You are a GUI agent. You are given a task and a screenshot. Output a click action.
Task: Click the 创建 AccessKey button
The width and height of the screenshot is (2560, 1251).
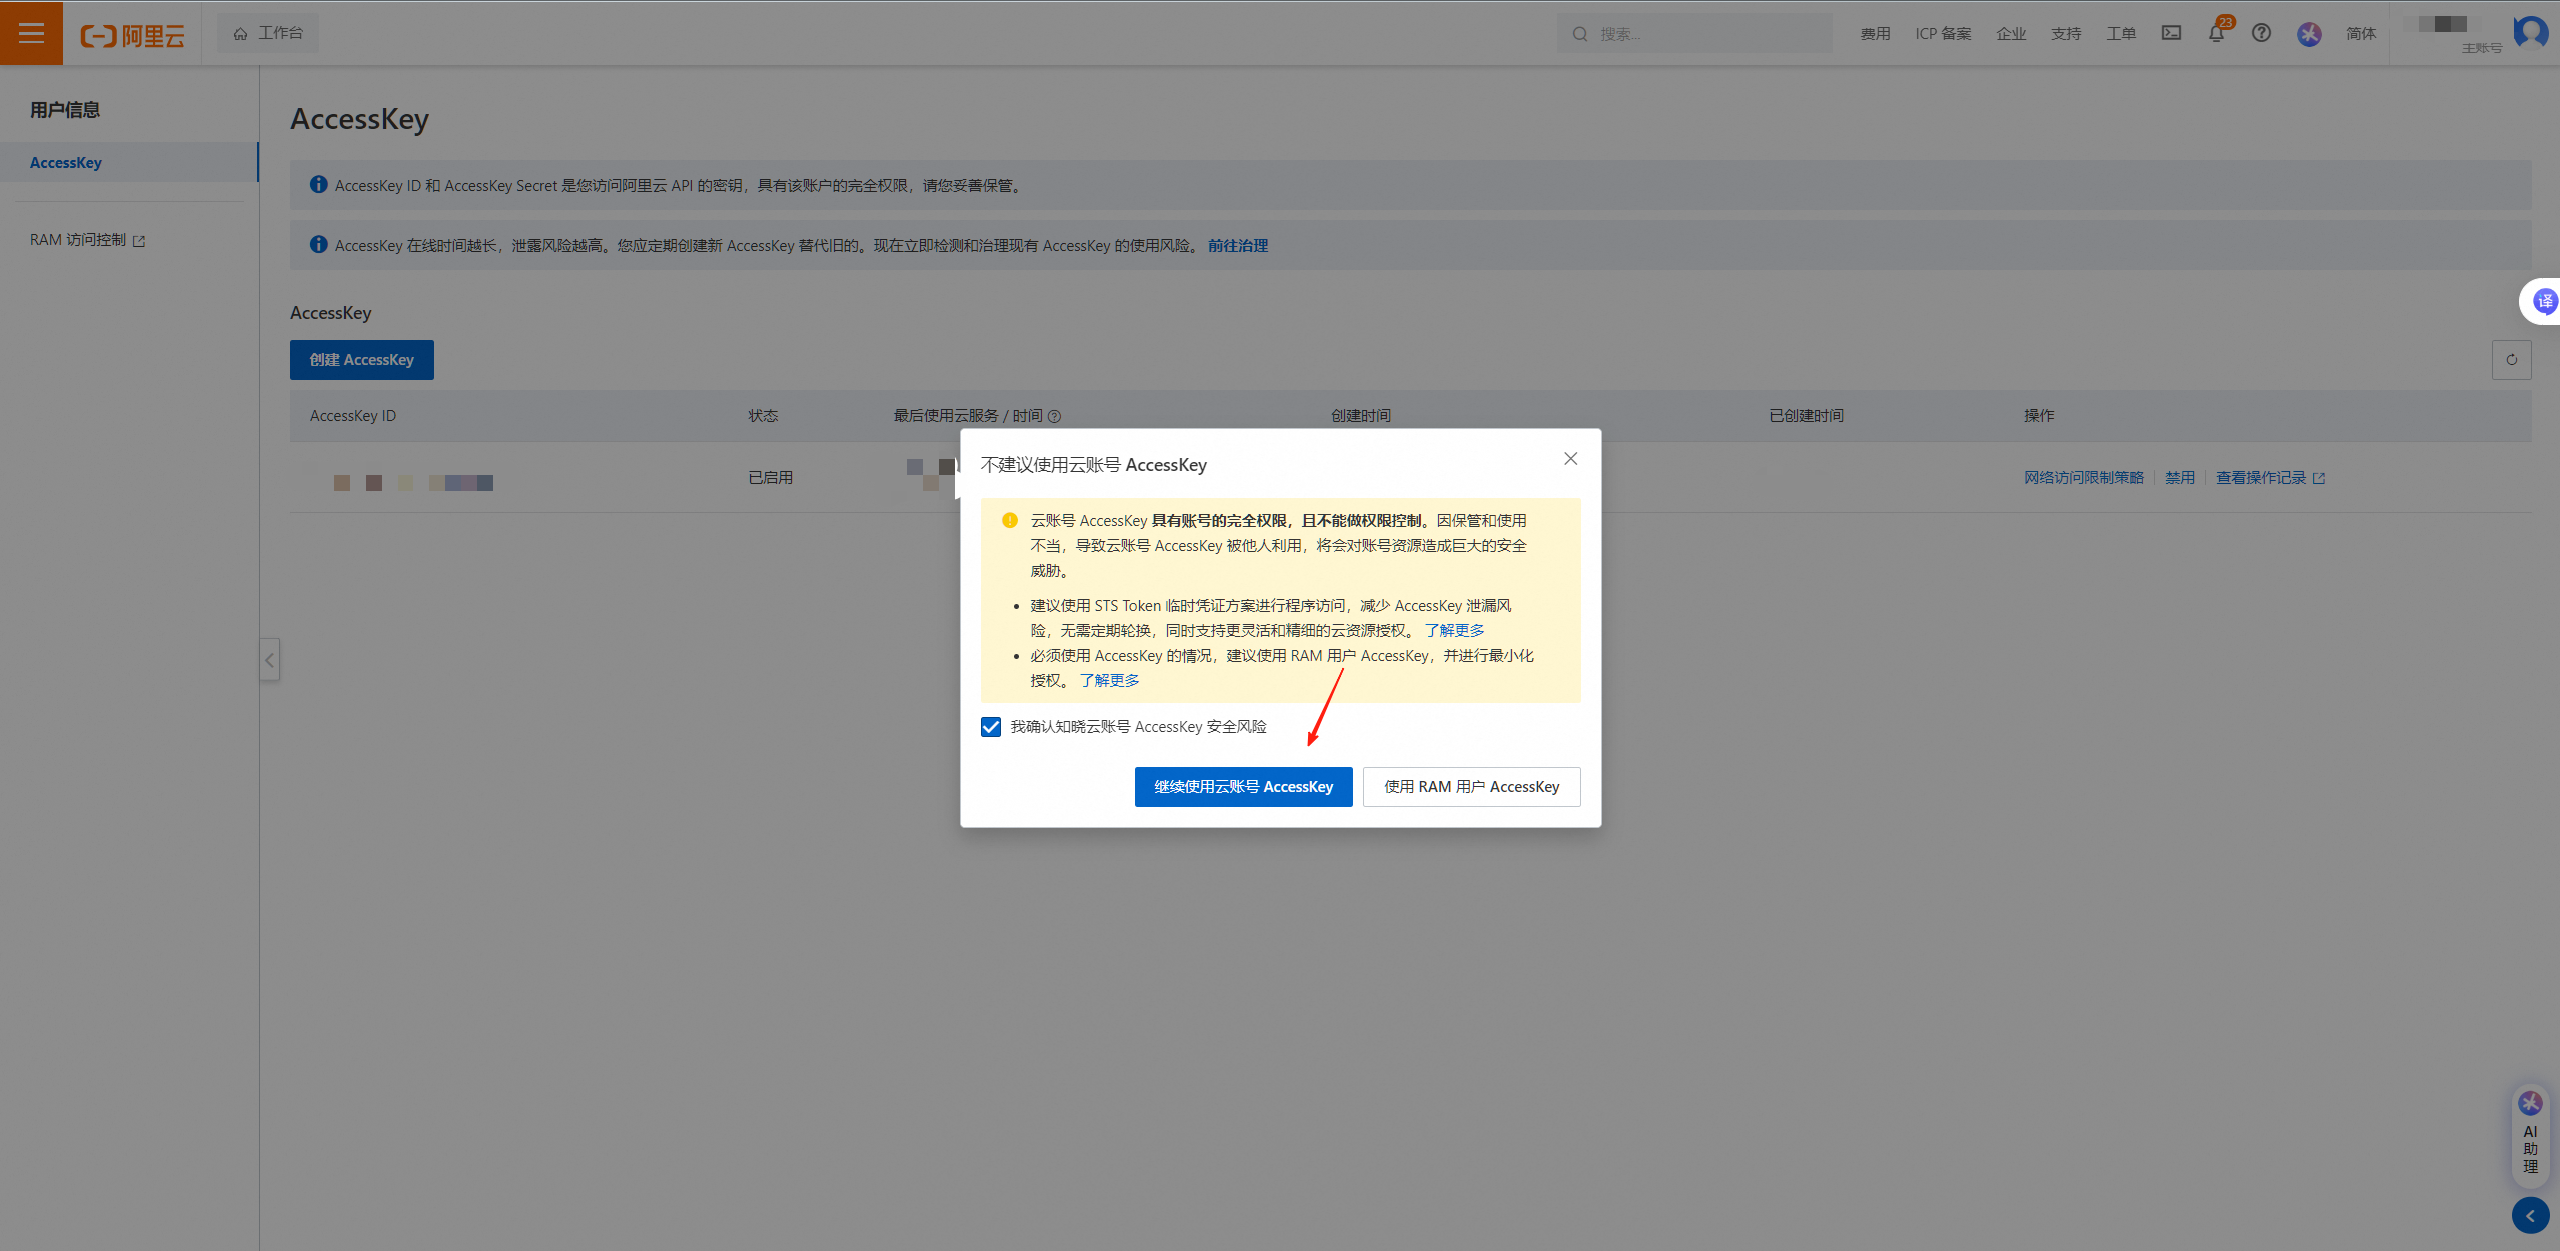pyautogui.click(x=361, y=360)
